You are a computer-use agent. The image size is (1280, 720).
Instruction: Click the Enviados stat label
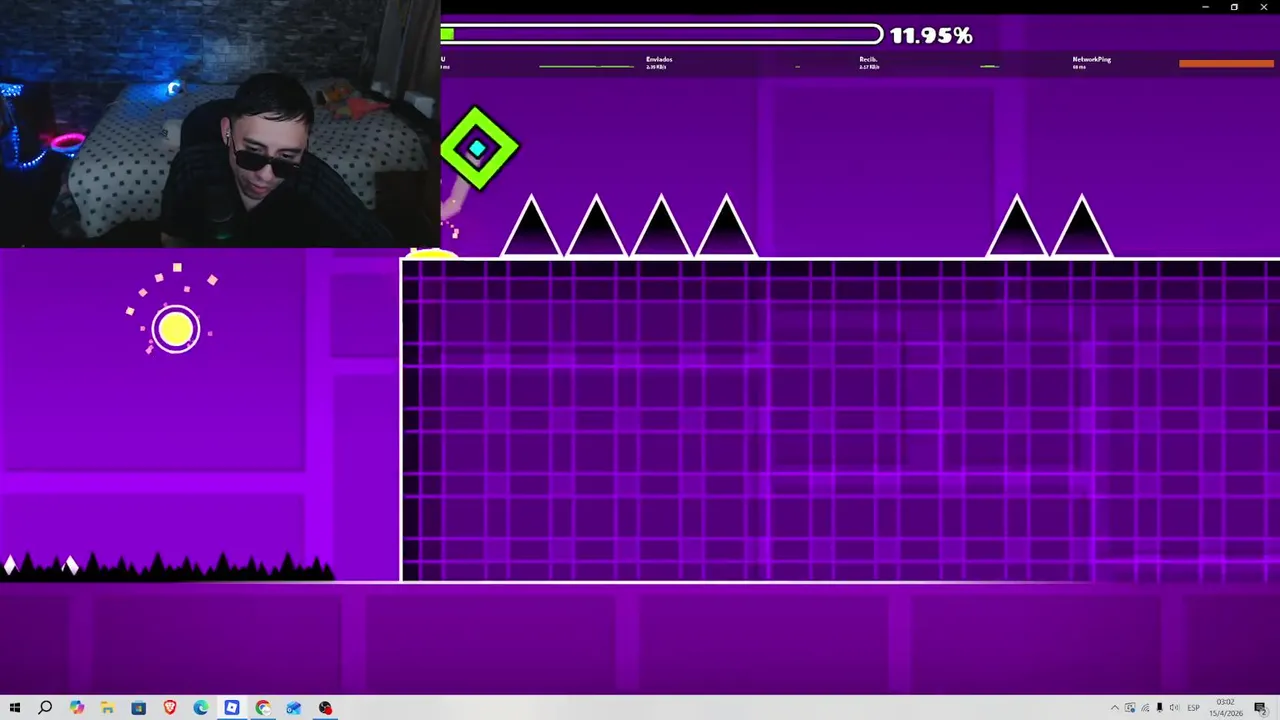click(659, 60)
